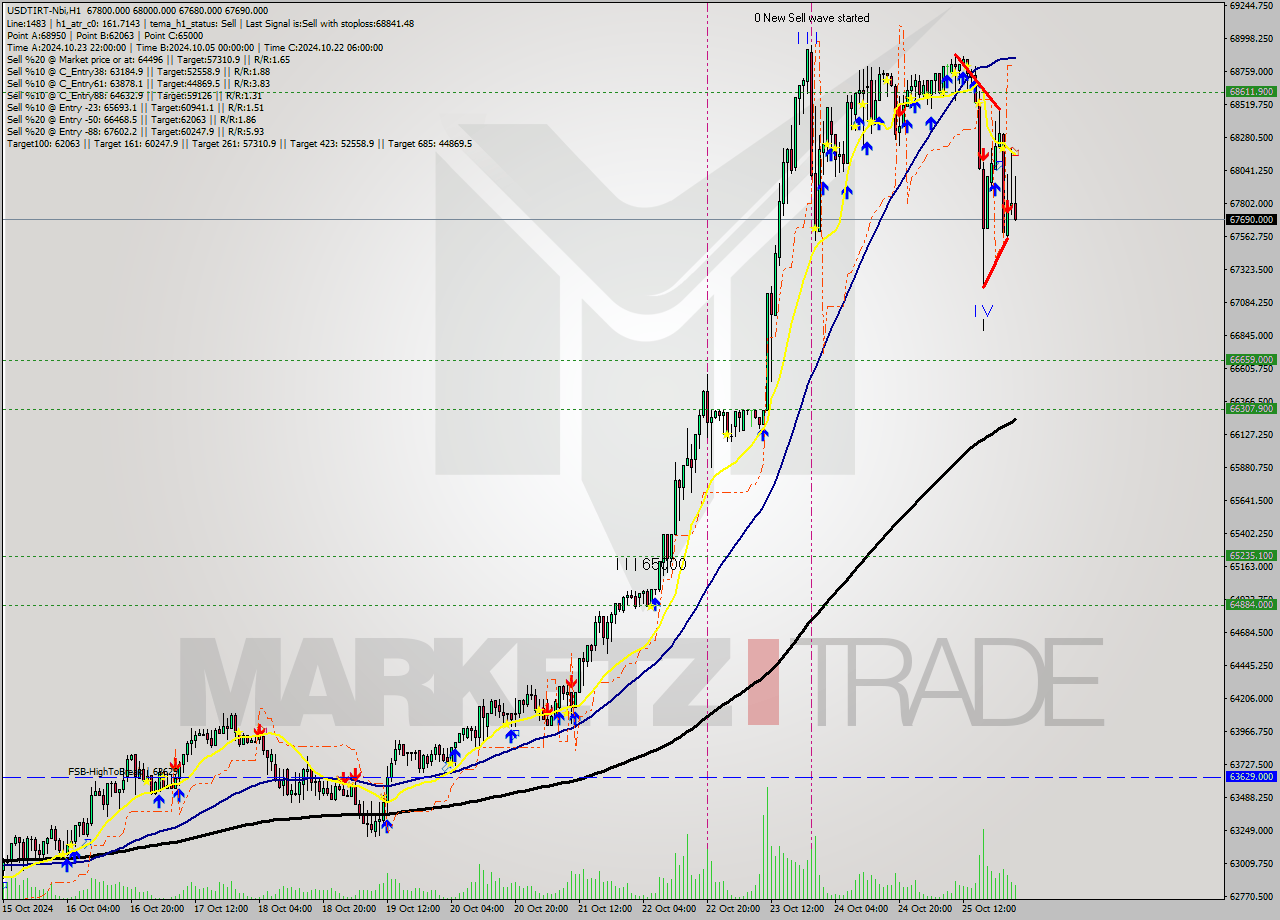Click the green level tag 65235.100
Screen dimensions: 1280x920
1251,555
